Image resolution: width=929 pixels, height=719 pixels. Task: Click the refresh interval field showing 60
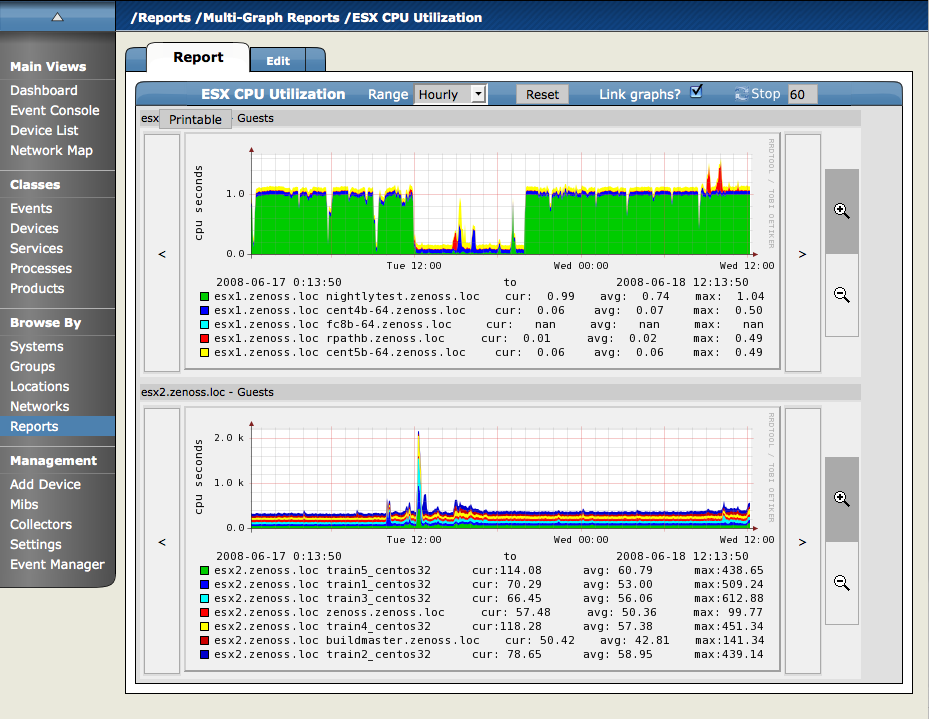[x=802, y=94]
